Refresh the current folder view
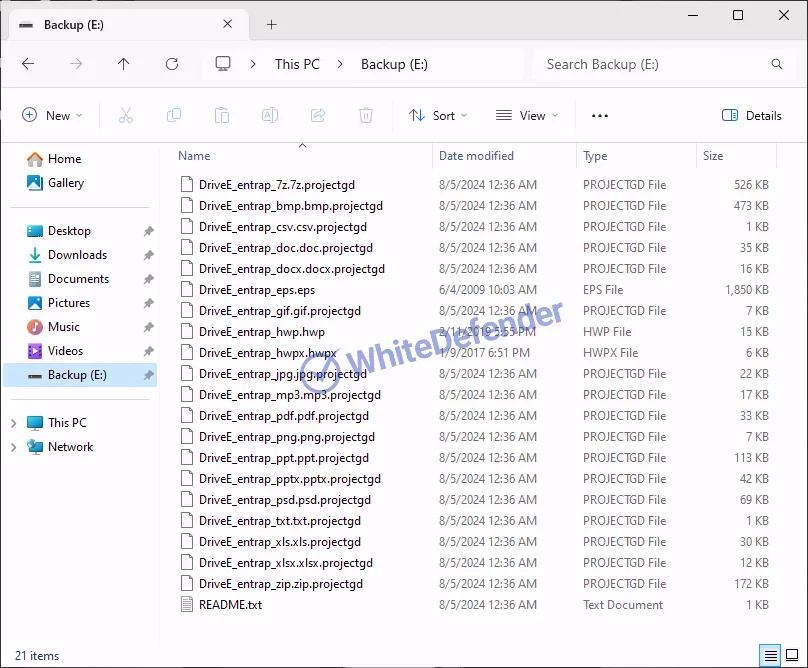This screenshot has width=808, height=668. point(172,64)
